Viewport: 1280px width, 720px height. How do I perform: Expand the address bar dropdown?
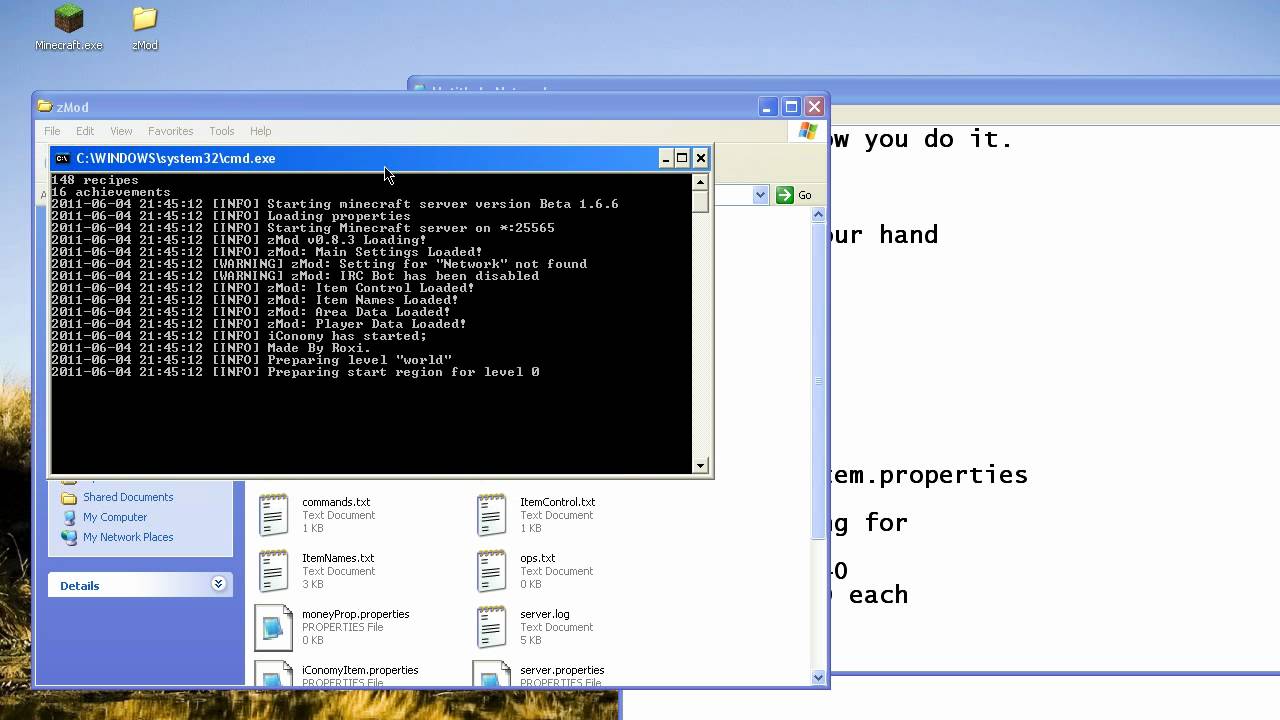coord(761,195)
